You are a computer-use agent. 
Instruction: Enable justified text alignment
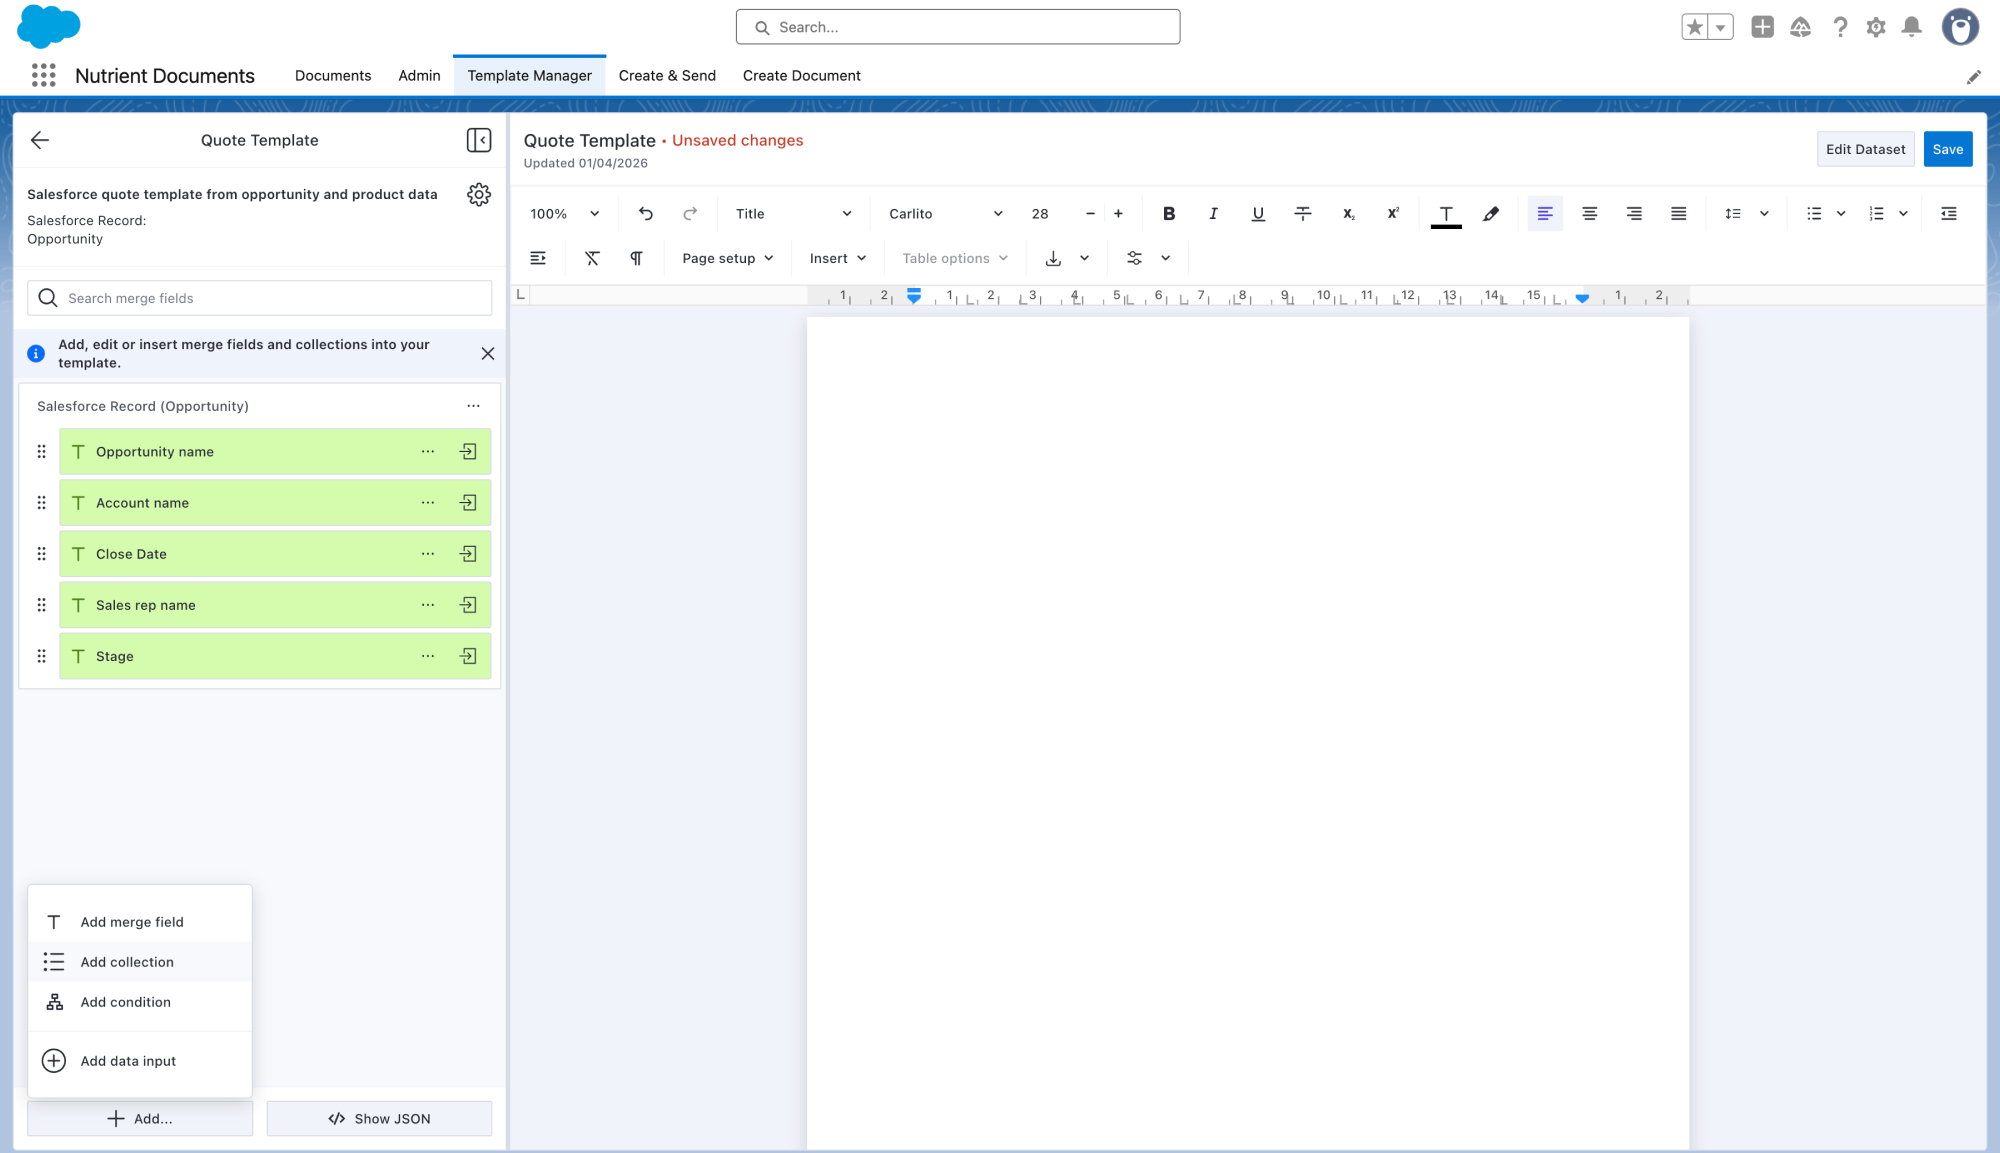pos(1678,213)
